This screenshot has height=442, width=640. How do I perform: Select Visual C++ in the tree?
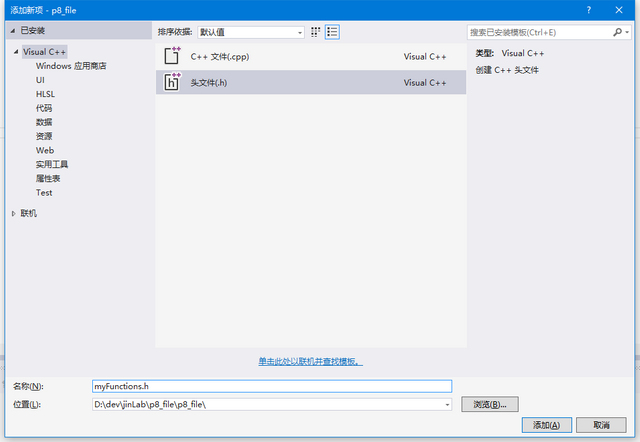tap(44, 52)
